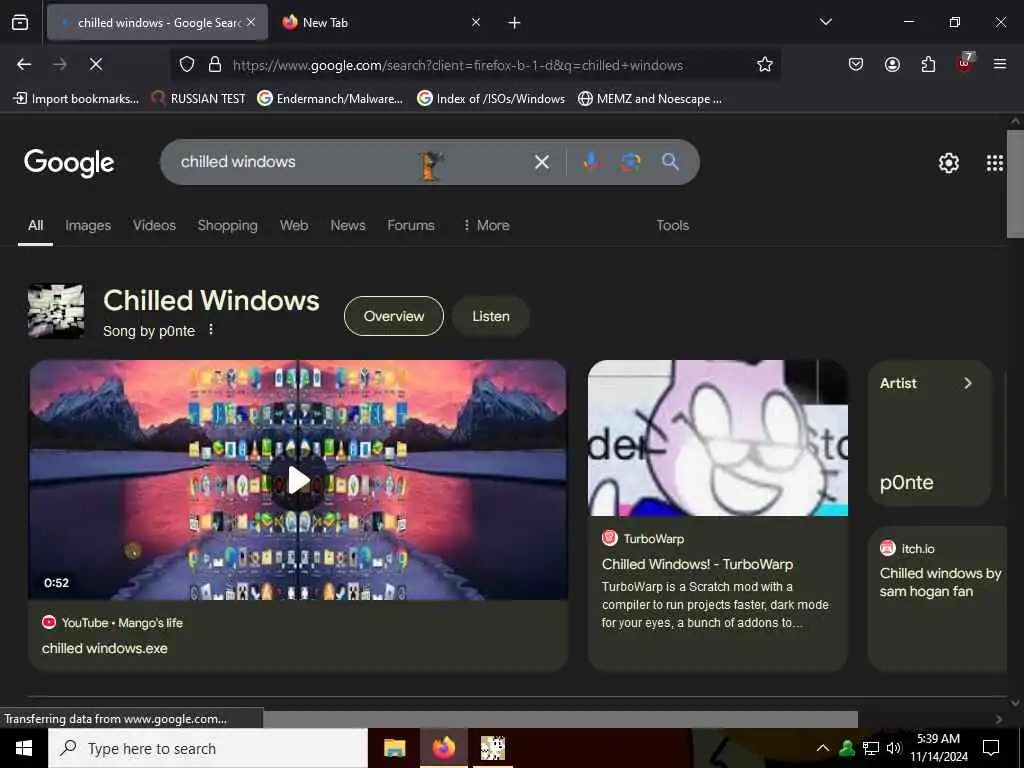The height and width of the screenshot is (768, 1024).
Task: Close the New Tab tab
Action: click(476, 22)
